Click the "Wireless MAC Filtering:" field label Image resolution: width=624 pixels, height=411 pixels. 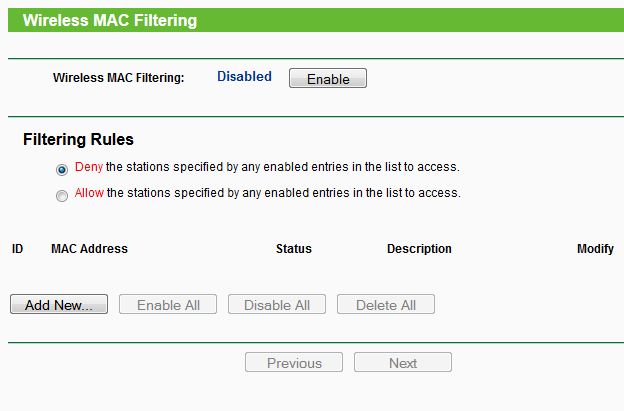(x=118, y=77)
